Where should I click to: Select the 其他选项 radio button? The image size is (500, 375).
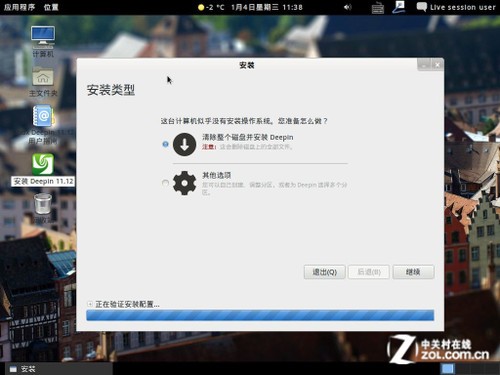pos(165,183)
